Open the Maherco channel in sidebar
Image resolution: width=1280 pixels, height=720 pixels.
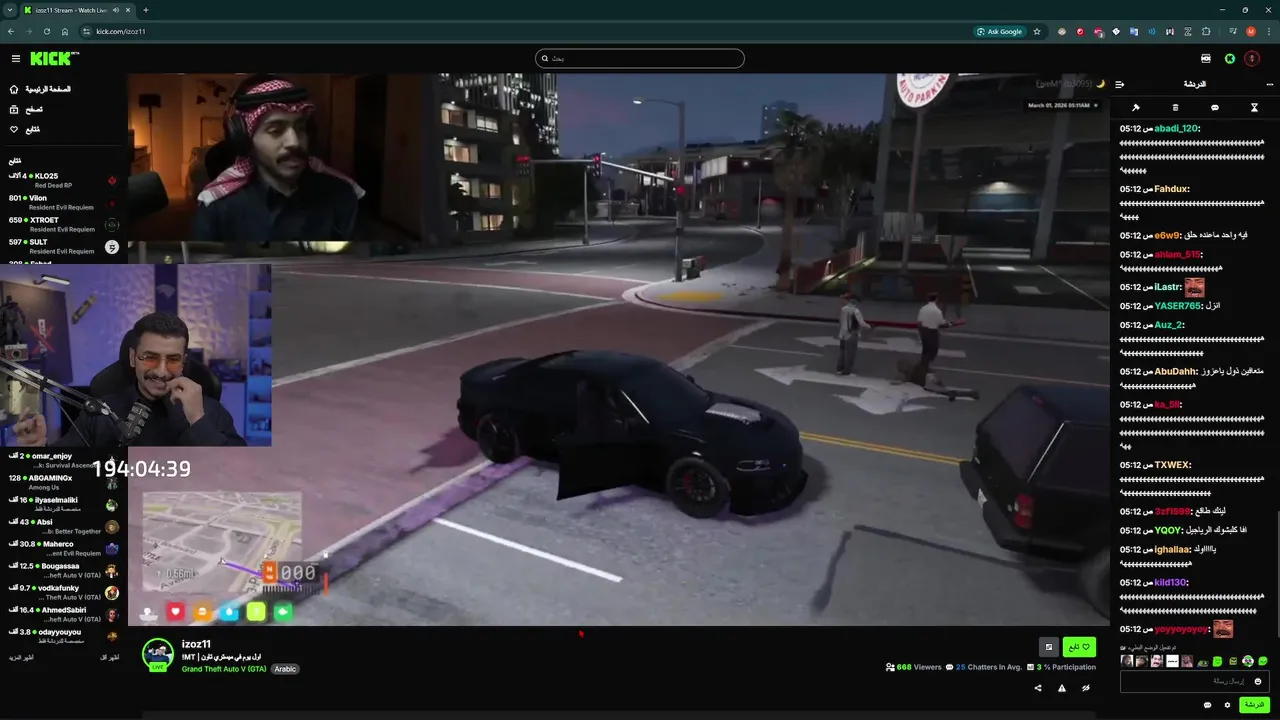tap(64, 548)
